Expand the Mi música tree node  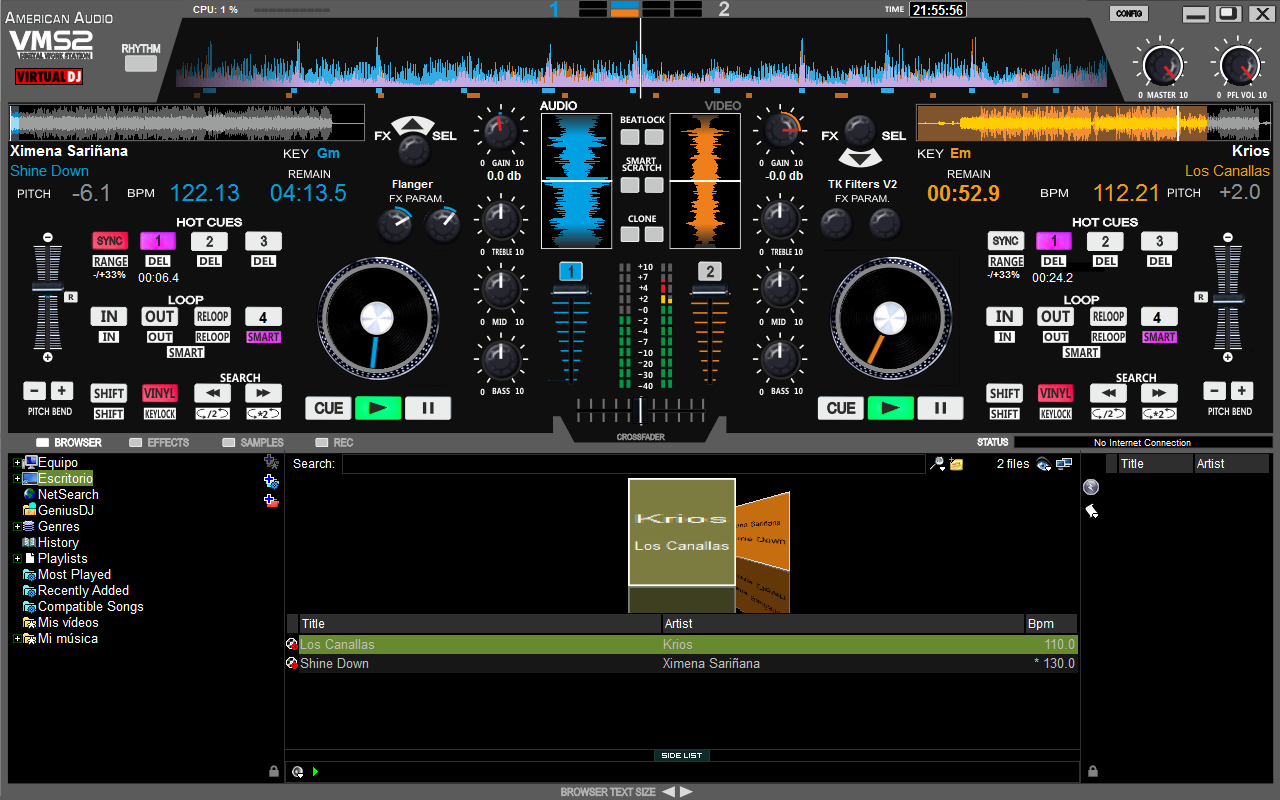point(17,639)
